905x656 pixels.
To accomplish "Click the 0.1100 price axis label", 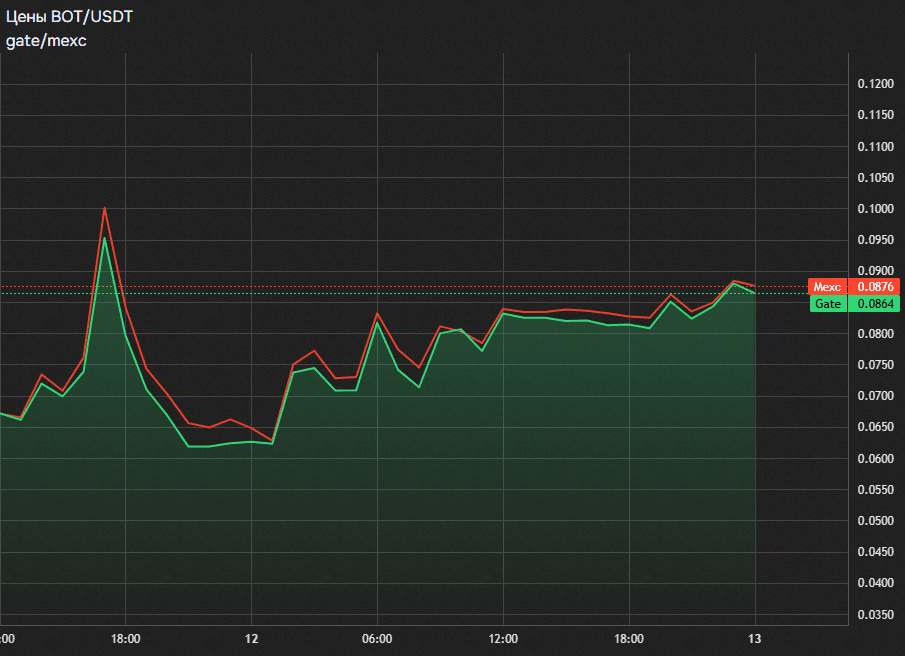I will coord(875,147).
